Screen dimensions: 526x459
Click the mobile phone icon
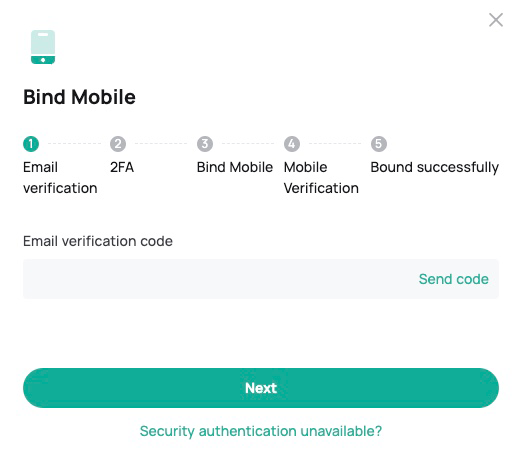tap(43, 47)
